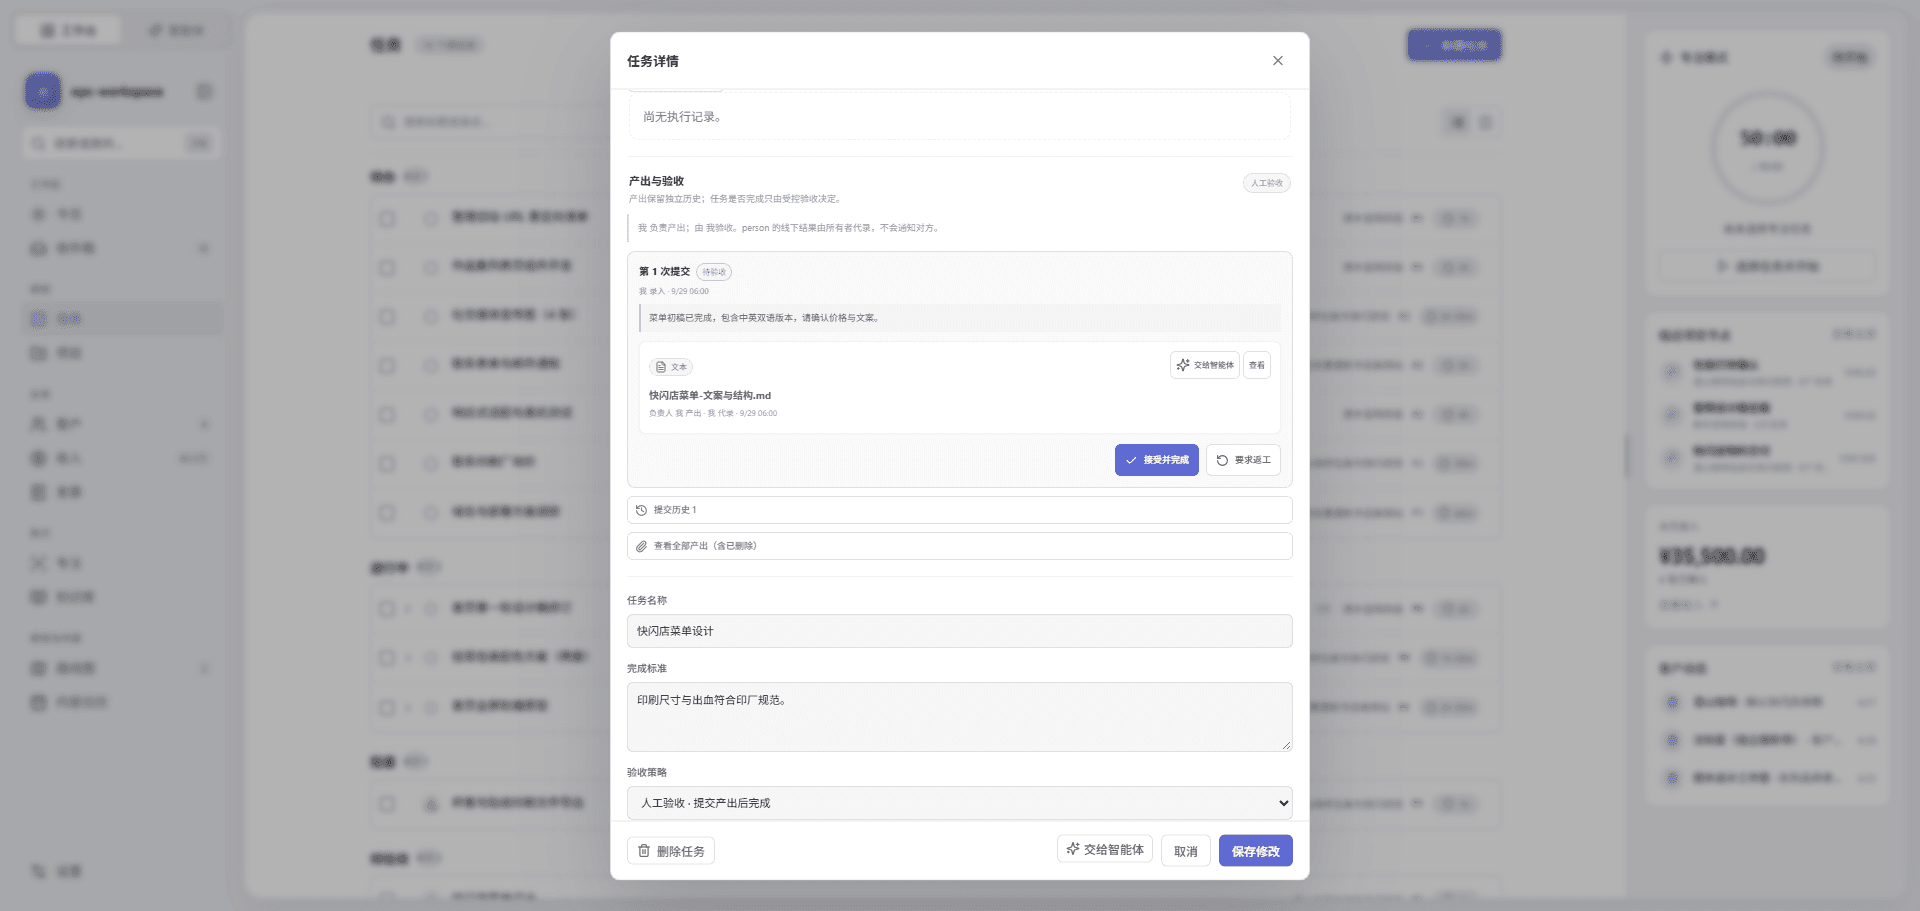The image size is (1920, 911).
Task: Click the 第 1 次提交 title
Action: tap(665, 272)
